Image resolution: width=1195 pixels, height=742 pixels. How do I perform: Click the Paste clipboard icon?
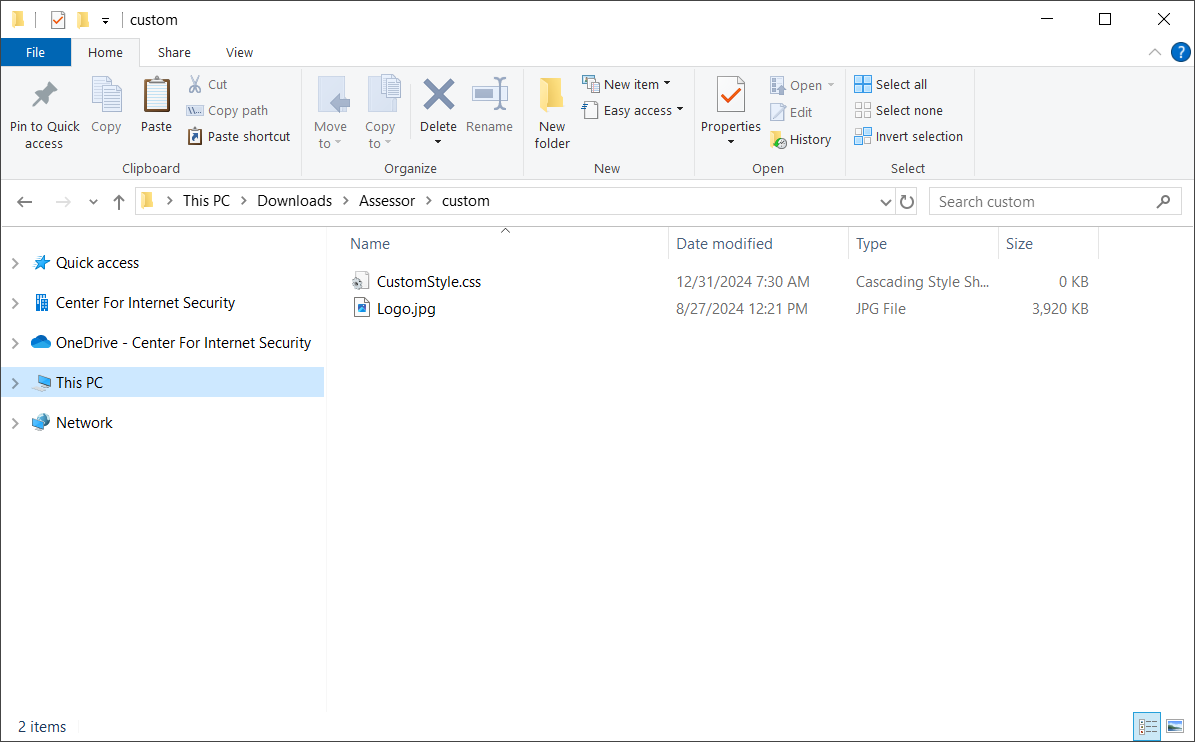(x=156, y=96)
